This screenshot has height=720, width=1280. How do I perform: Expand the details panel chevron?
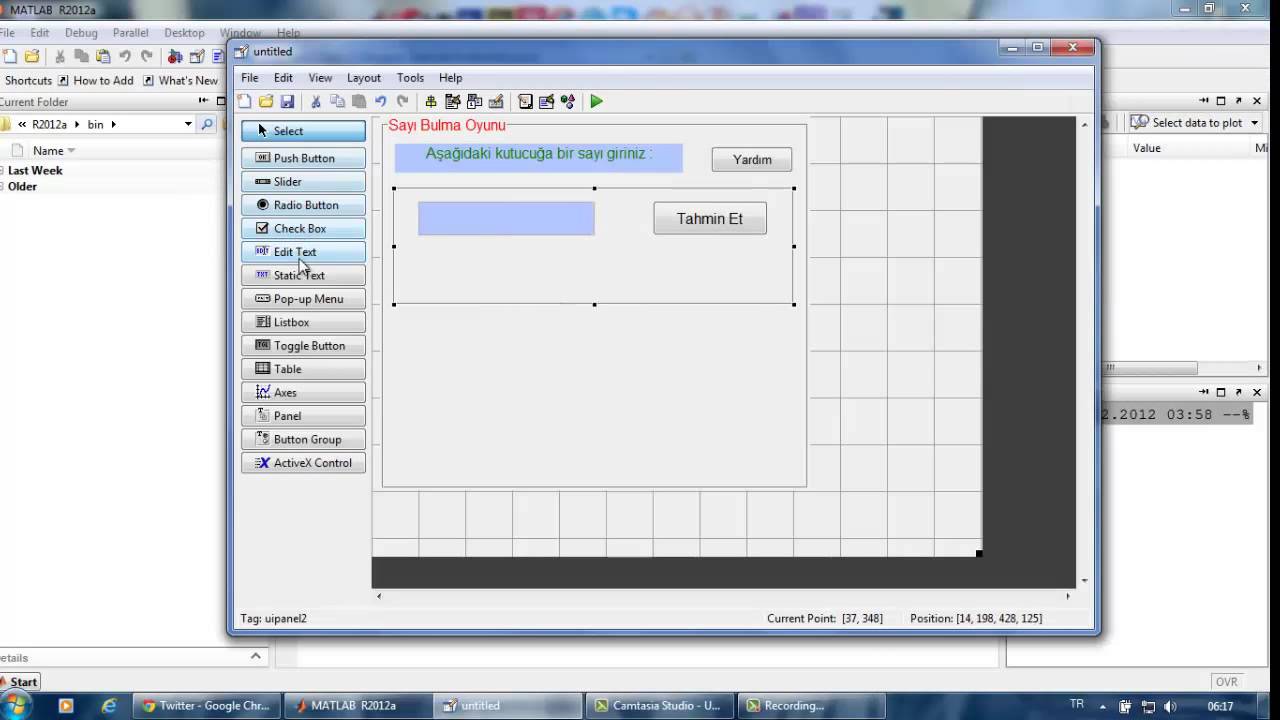pos(256,656)
